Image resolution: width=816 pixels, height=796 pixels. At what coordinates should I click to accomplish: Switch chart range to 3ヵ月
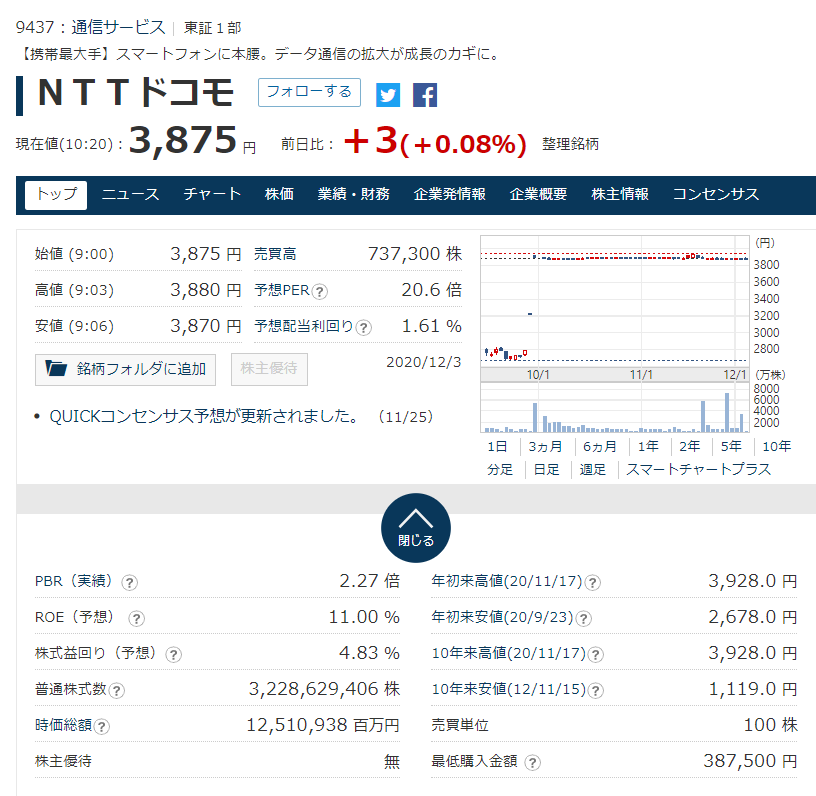point(545,446)
